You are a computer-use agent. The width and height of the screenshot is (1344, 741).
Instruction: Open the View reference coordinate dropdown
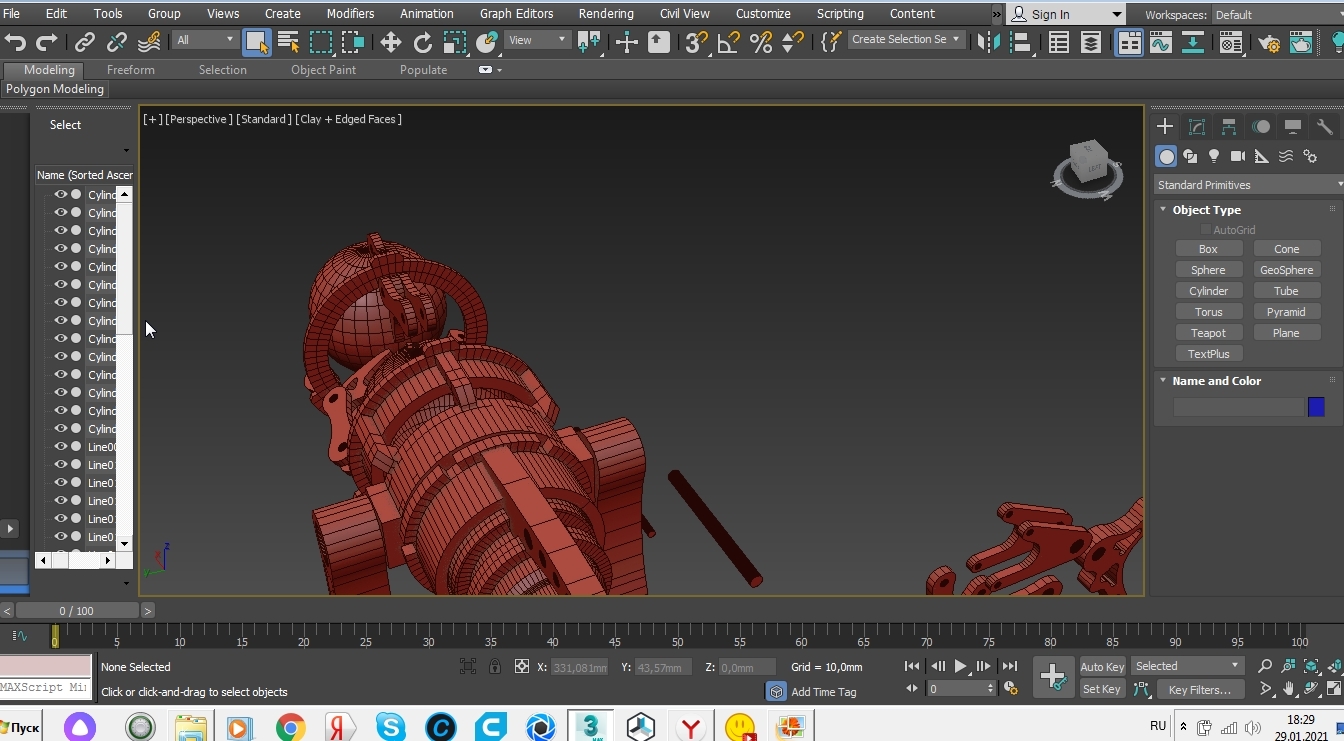[537, 40]
